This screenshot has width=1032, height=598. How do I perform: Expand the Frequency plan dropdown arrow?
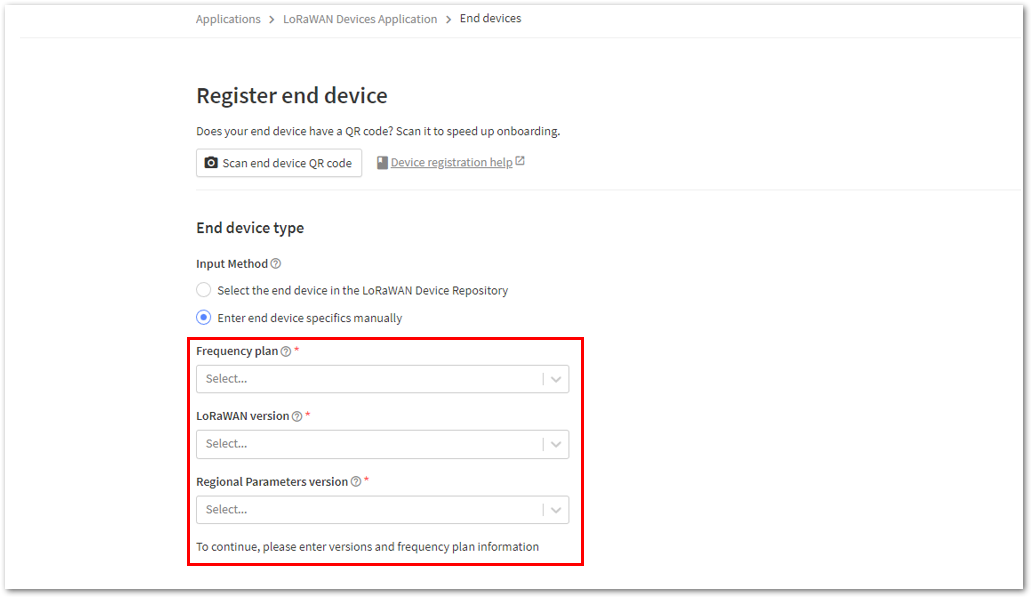pyautogui.click(x=555, y=379)
